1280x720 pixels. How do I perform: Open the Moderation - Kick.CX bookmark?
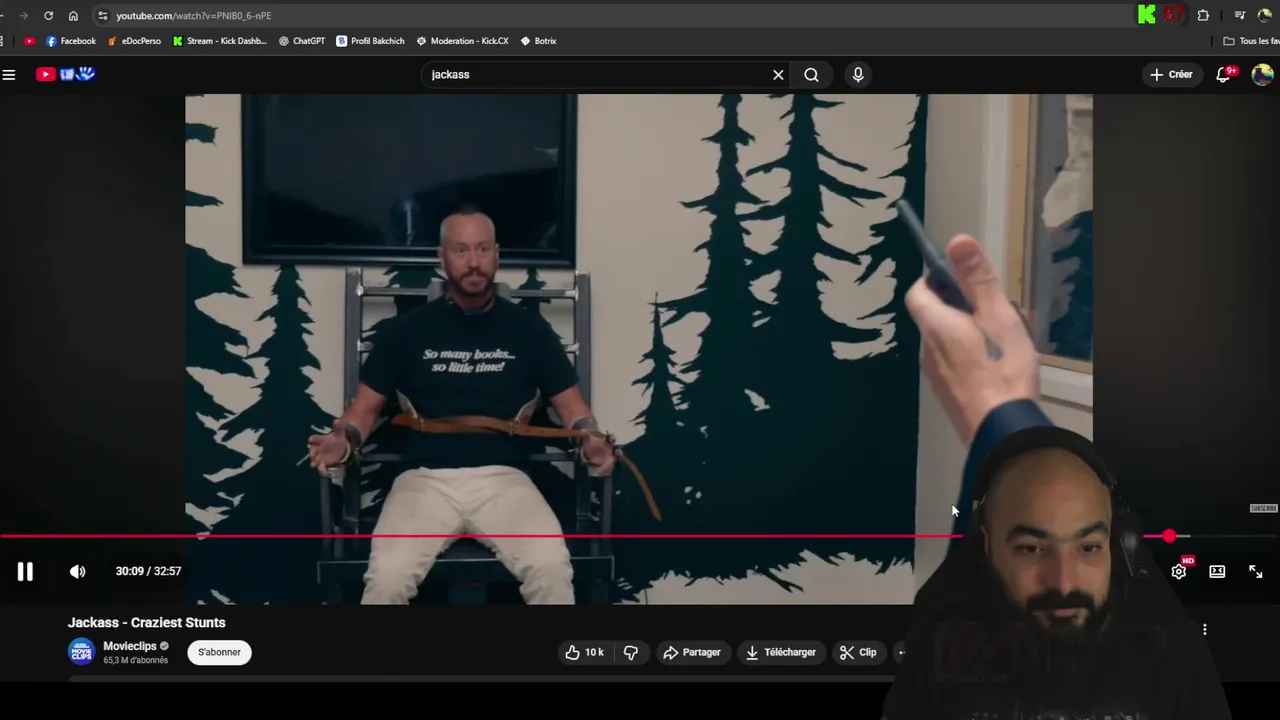click(462, 41)
